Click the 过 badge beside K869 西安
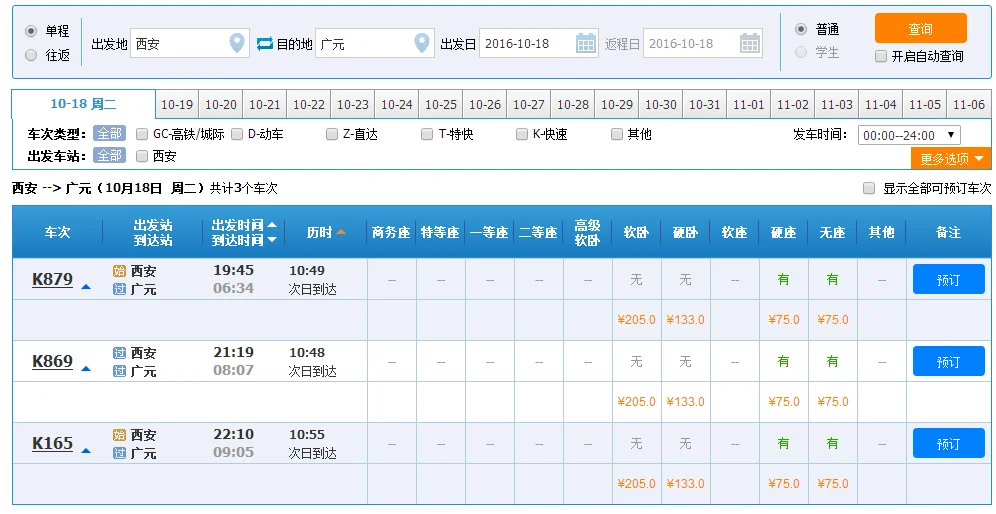Viewport: 996px width, 514px height. (119, 353)
